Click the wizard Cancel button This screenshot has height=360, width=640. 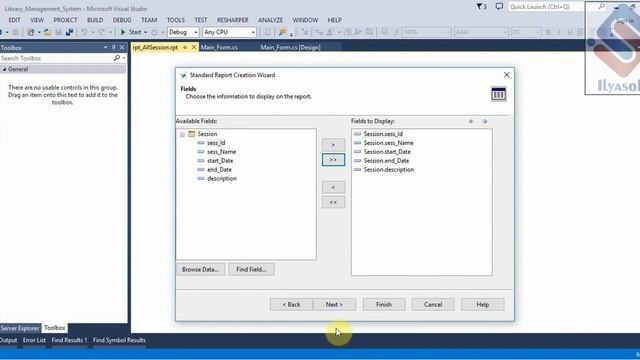[433, 304]
